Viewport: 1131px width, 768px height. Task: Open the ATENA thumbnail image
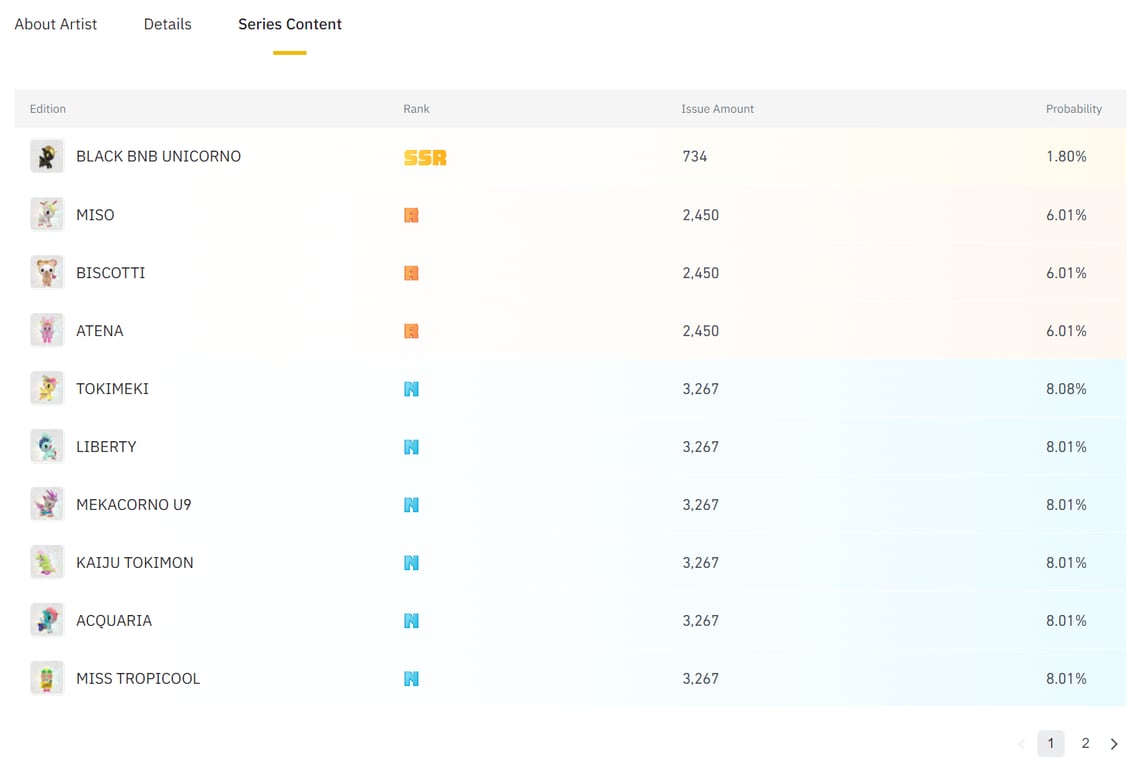click(x=47, y=330)
